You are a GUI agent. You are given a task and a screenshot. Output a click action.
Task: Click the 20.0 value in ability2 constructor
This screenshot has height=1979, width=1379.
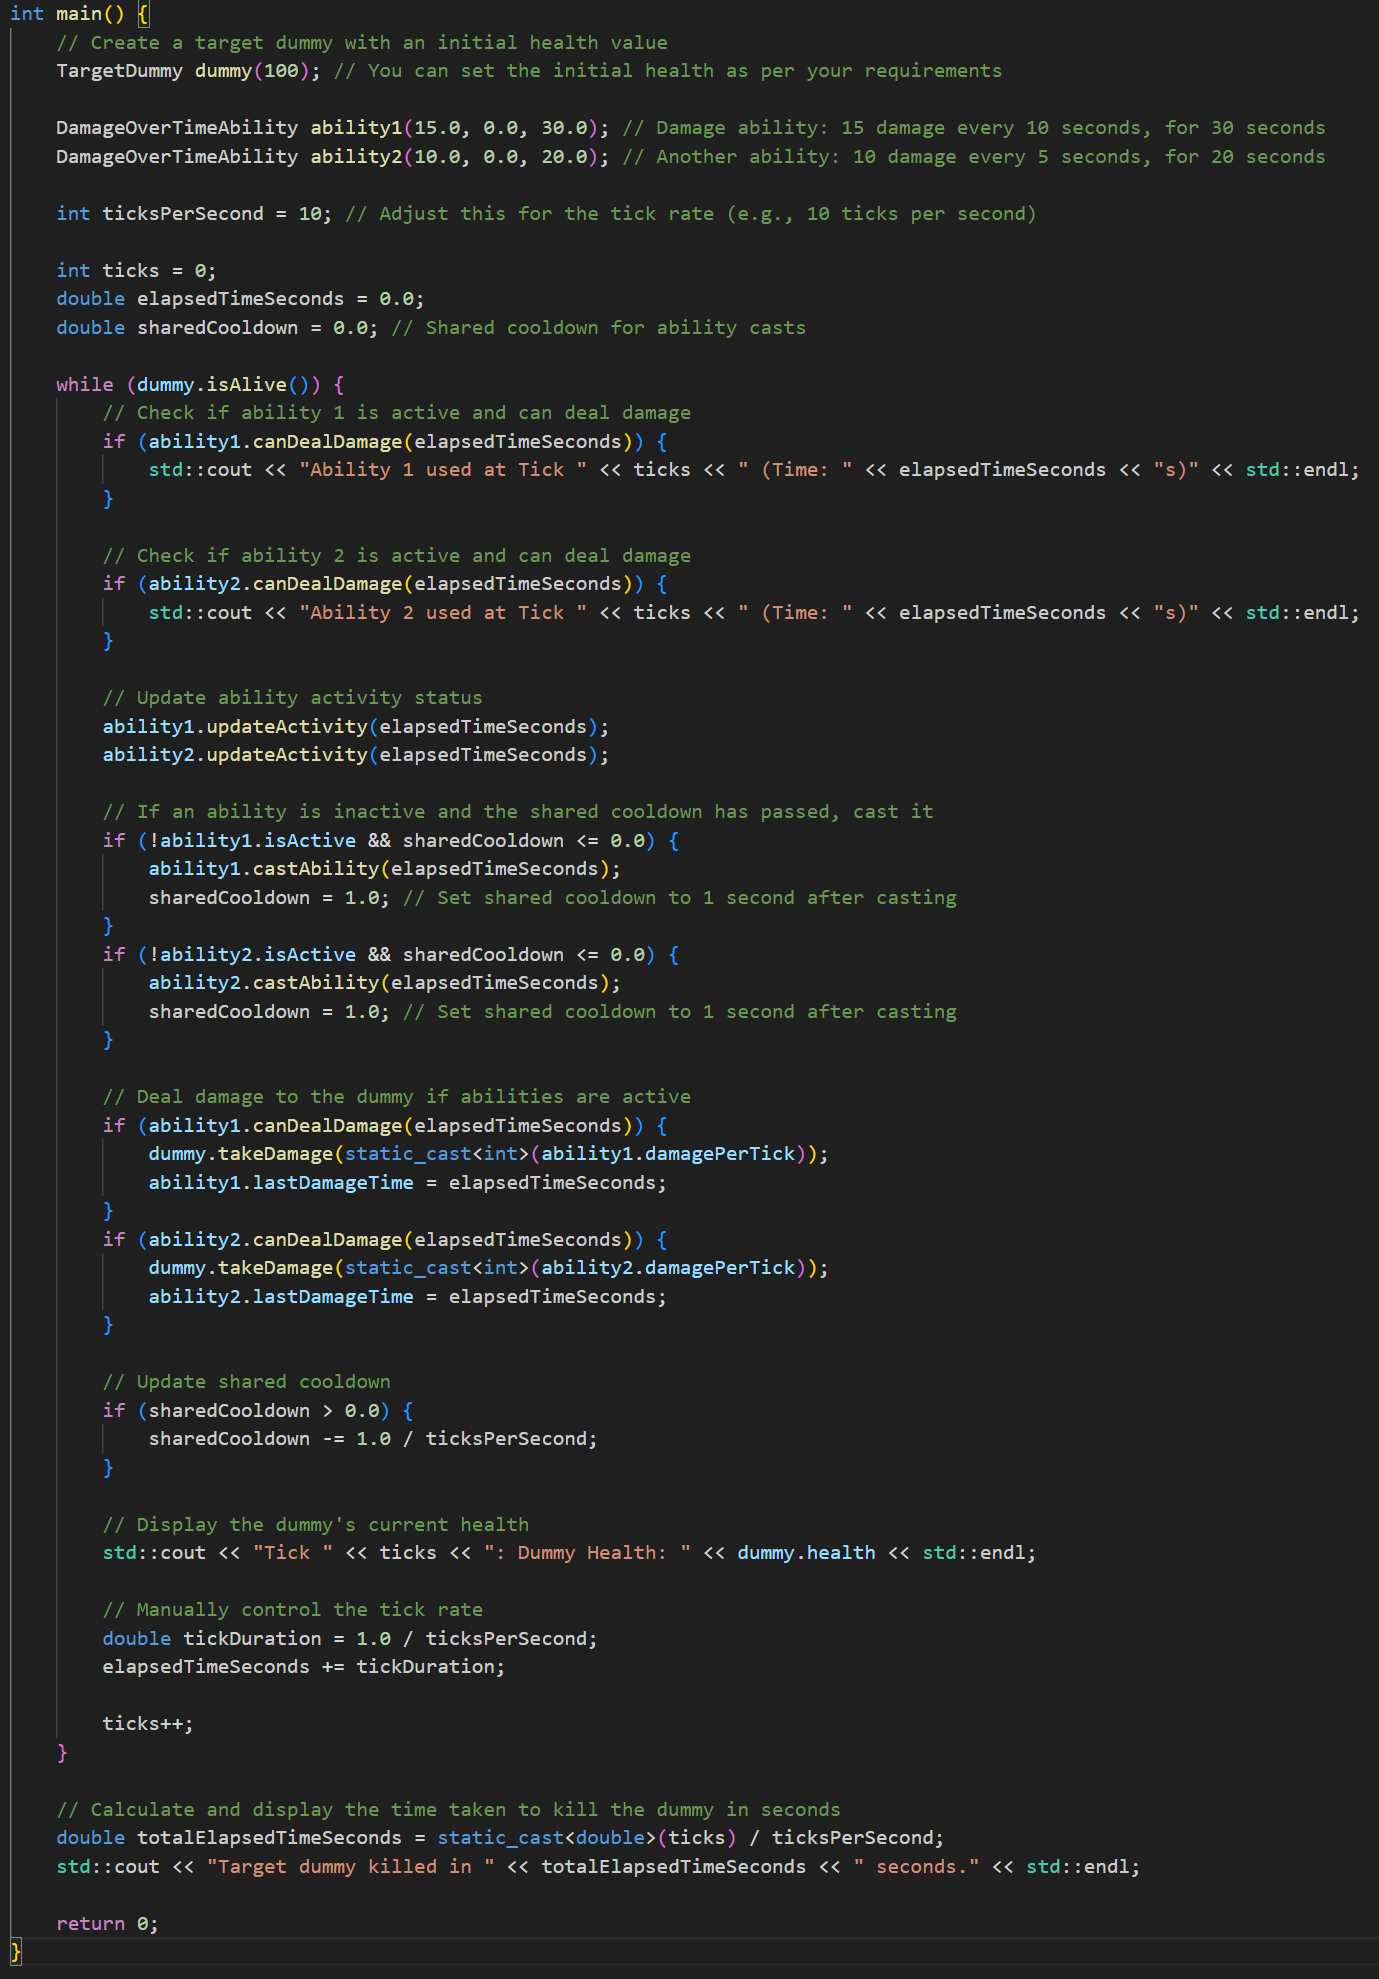[564, 157]
